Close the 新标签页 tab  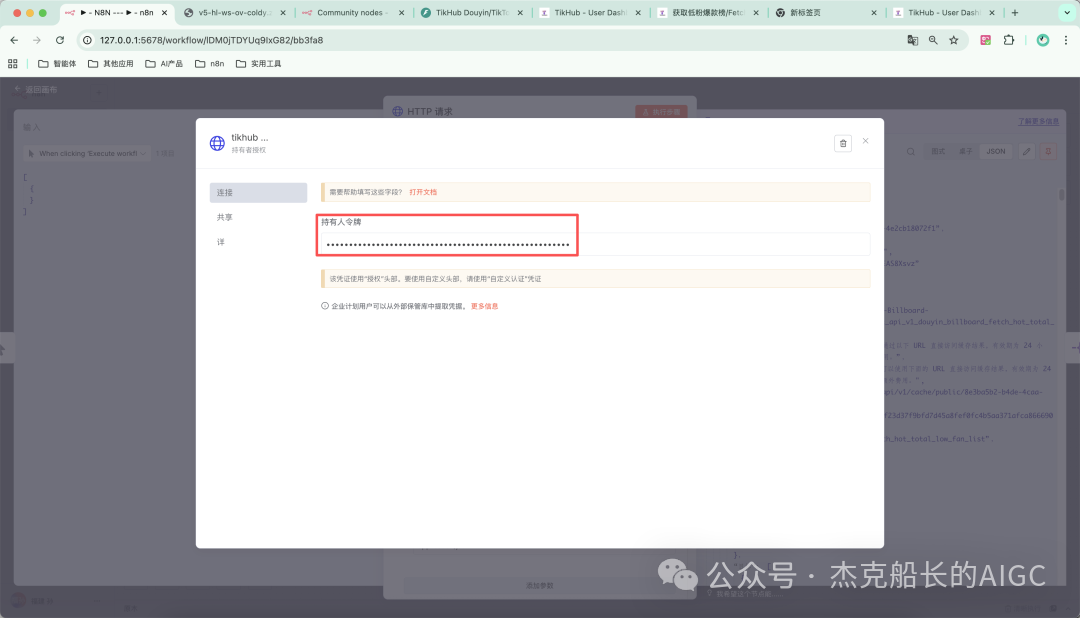click(874, 12)
